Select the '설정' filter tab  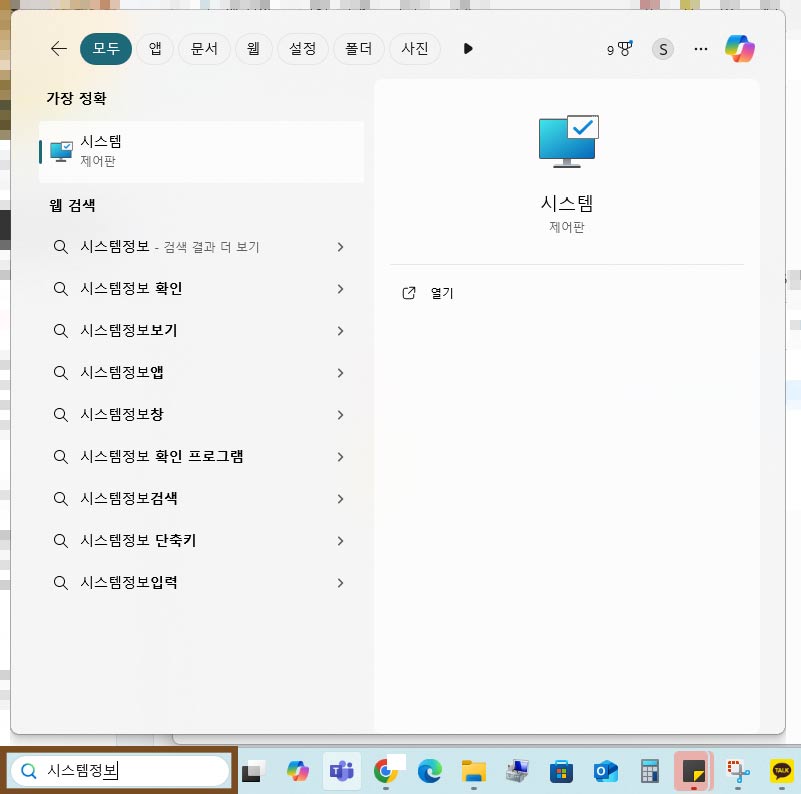tap(302, 48)
